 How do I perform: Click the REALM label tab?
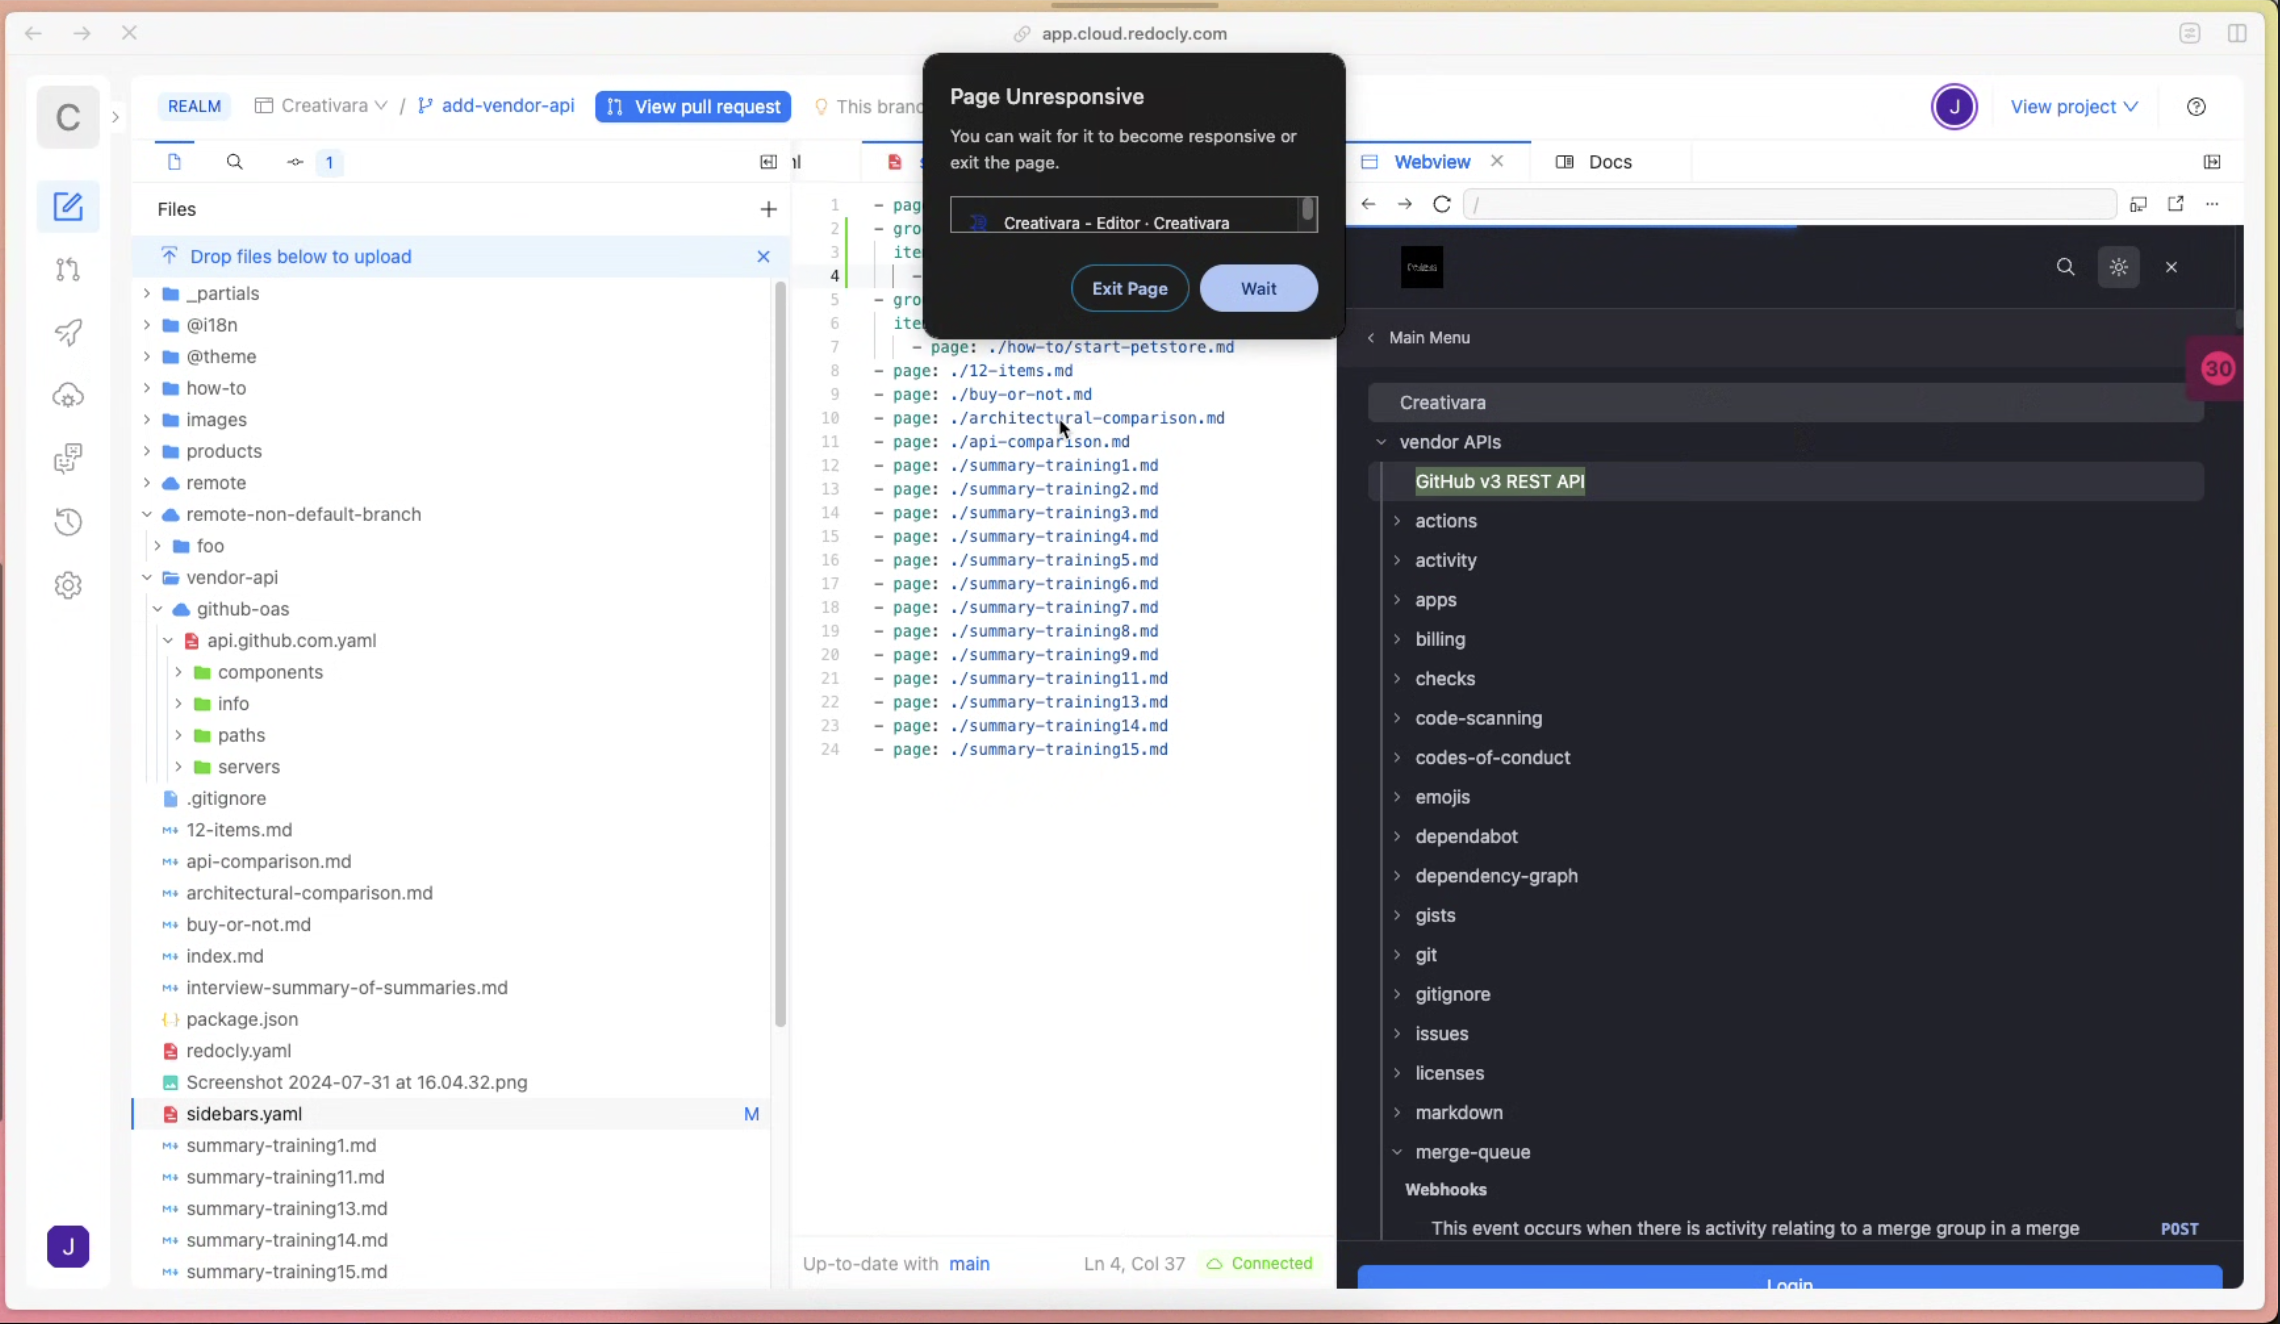194,106
